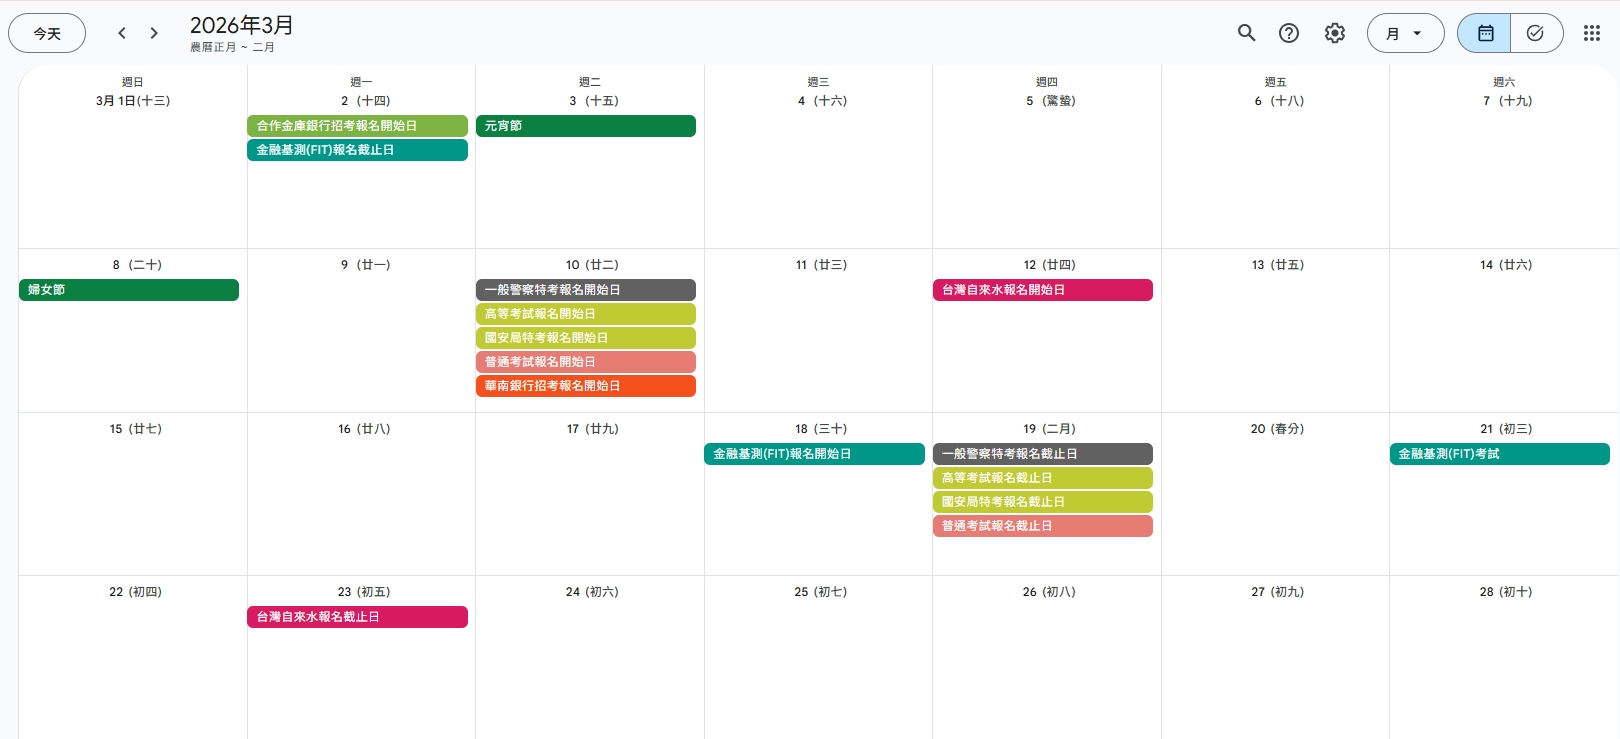Screen dimensions: 1620x739
Task: Open the calendar search icon
Action: point(1246,33)
